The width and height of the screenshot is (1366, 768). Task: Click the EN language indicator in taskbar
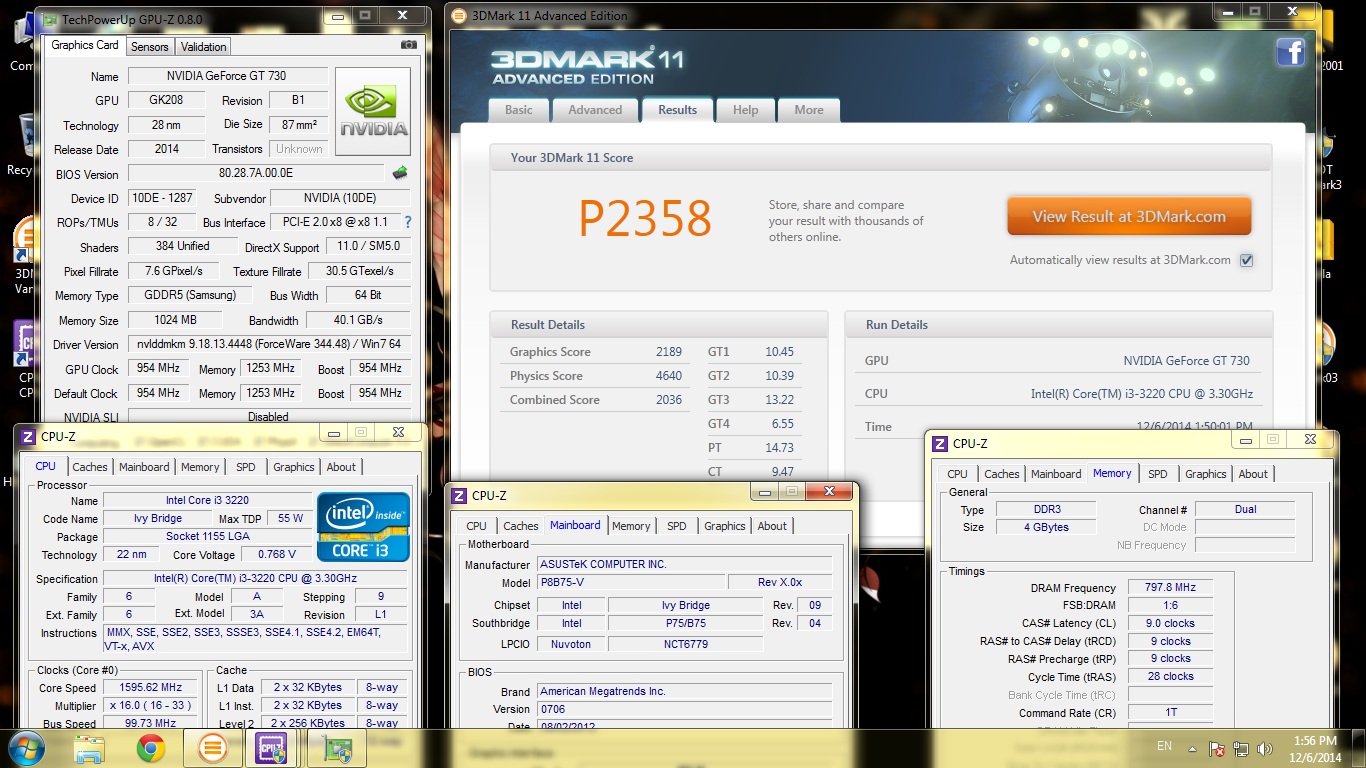coord(1164,746)
